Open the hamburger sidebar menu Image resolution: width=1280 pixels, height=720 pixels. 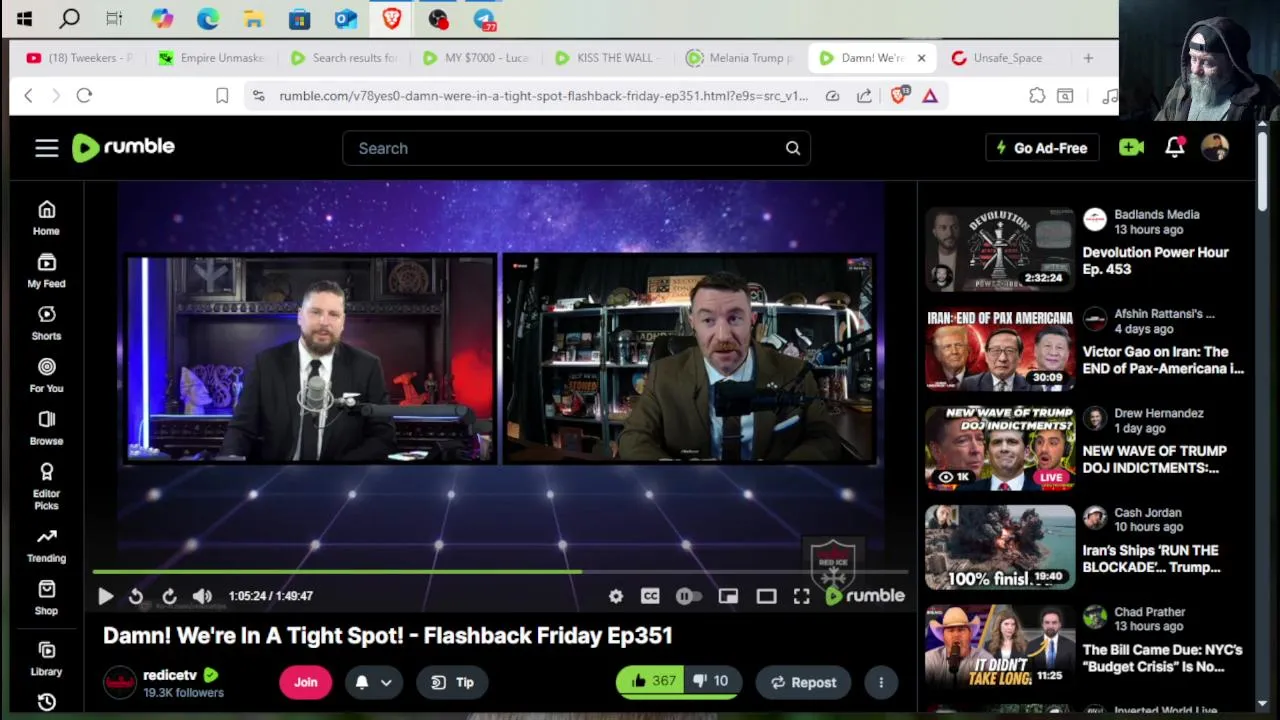[x=47, y=148]
